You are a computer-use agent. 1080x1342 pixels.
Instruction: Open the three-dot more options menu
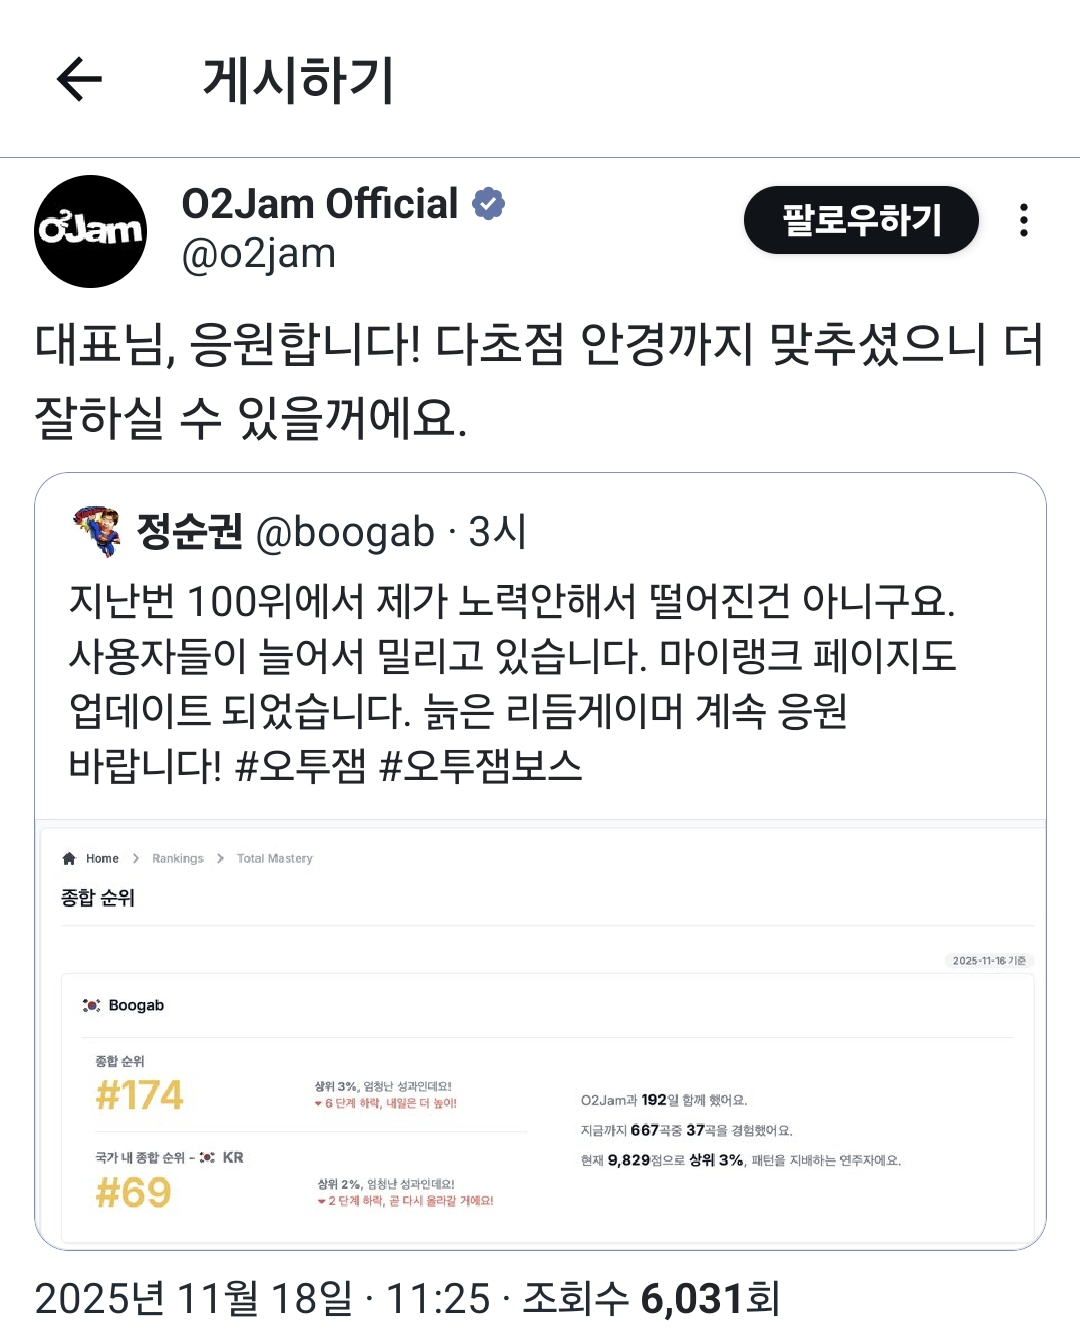[1023, 220]
